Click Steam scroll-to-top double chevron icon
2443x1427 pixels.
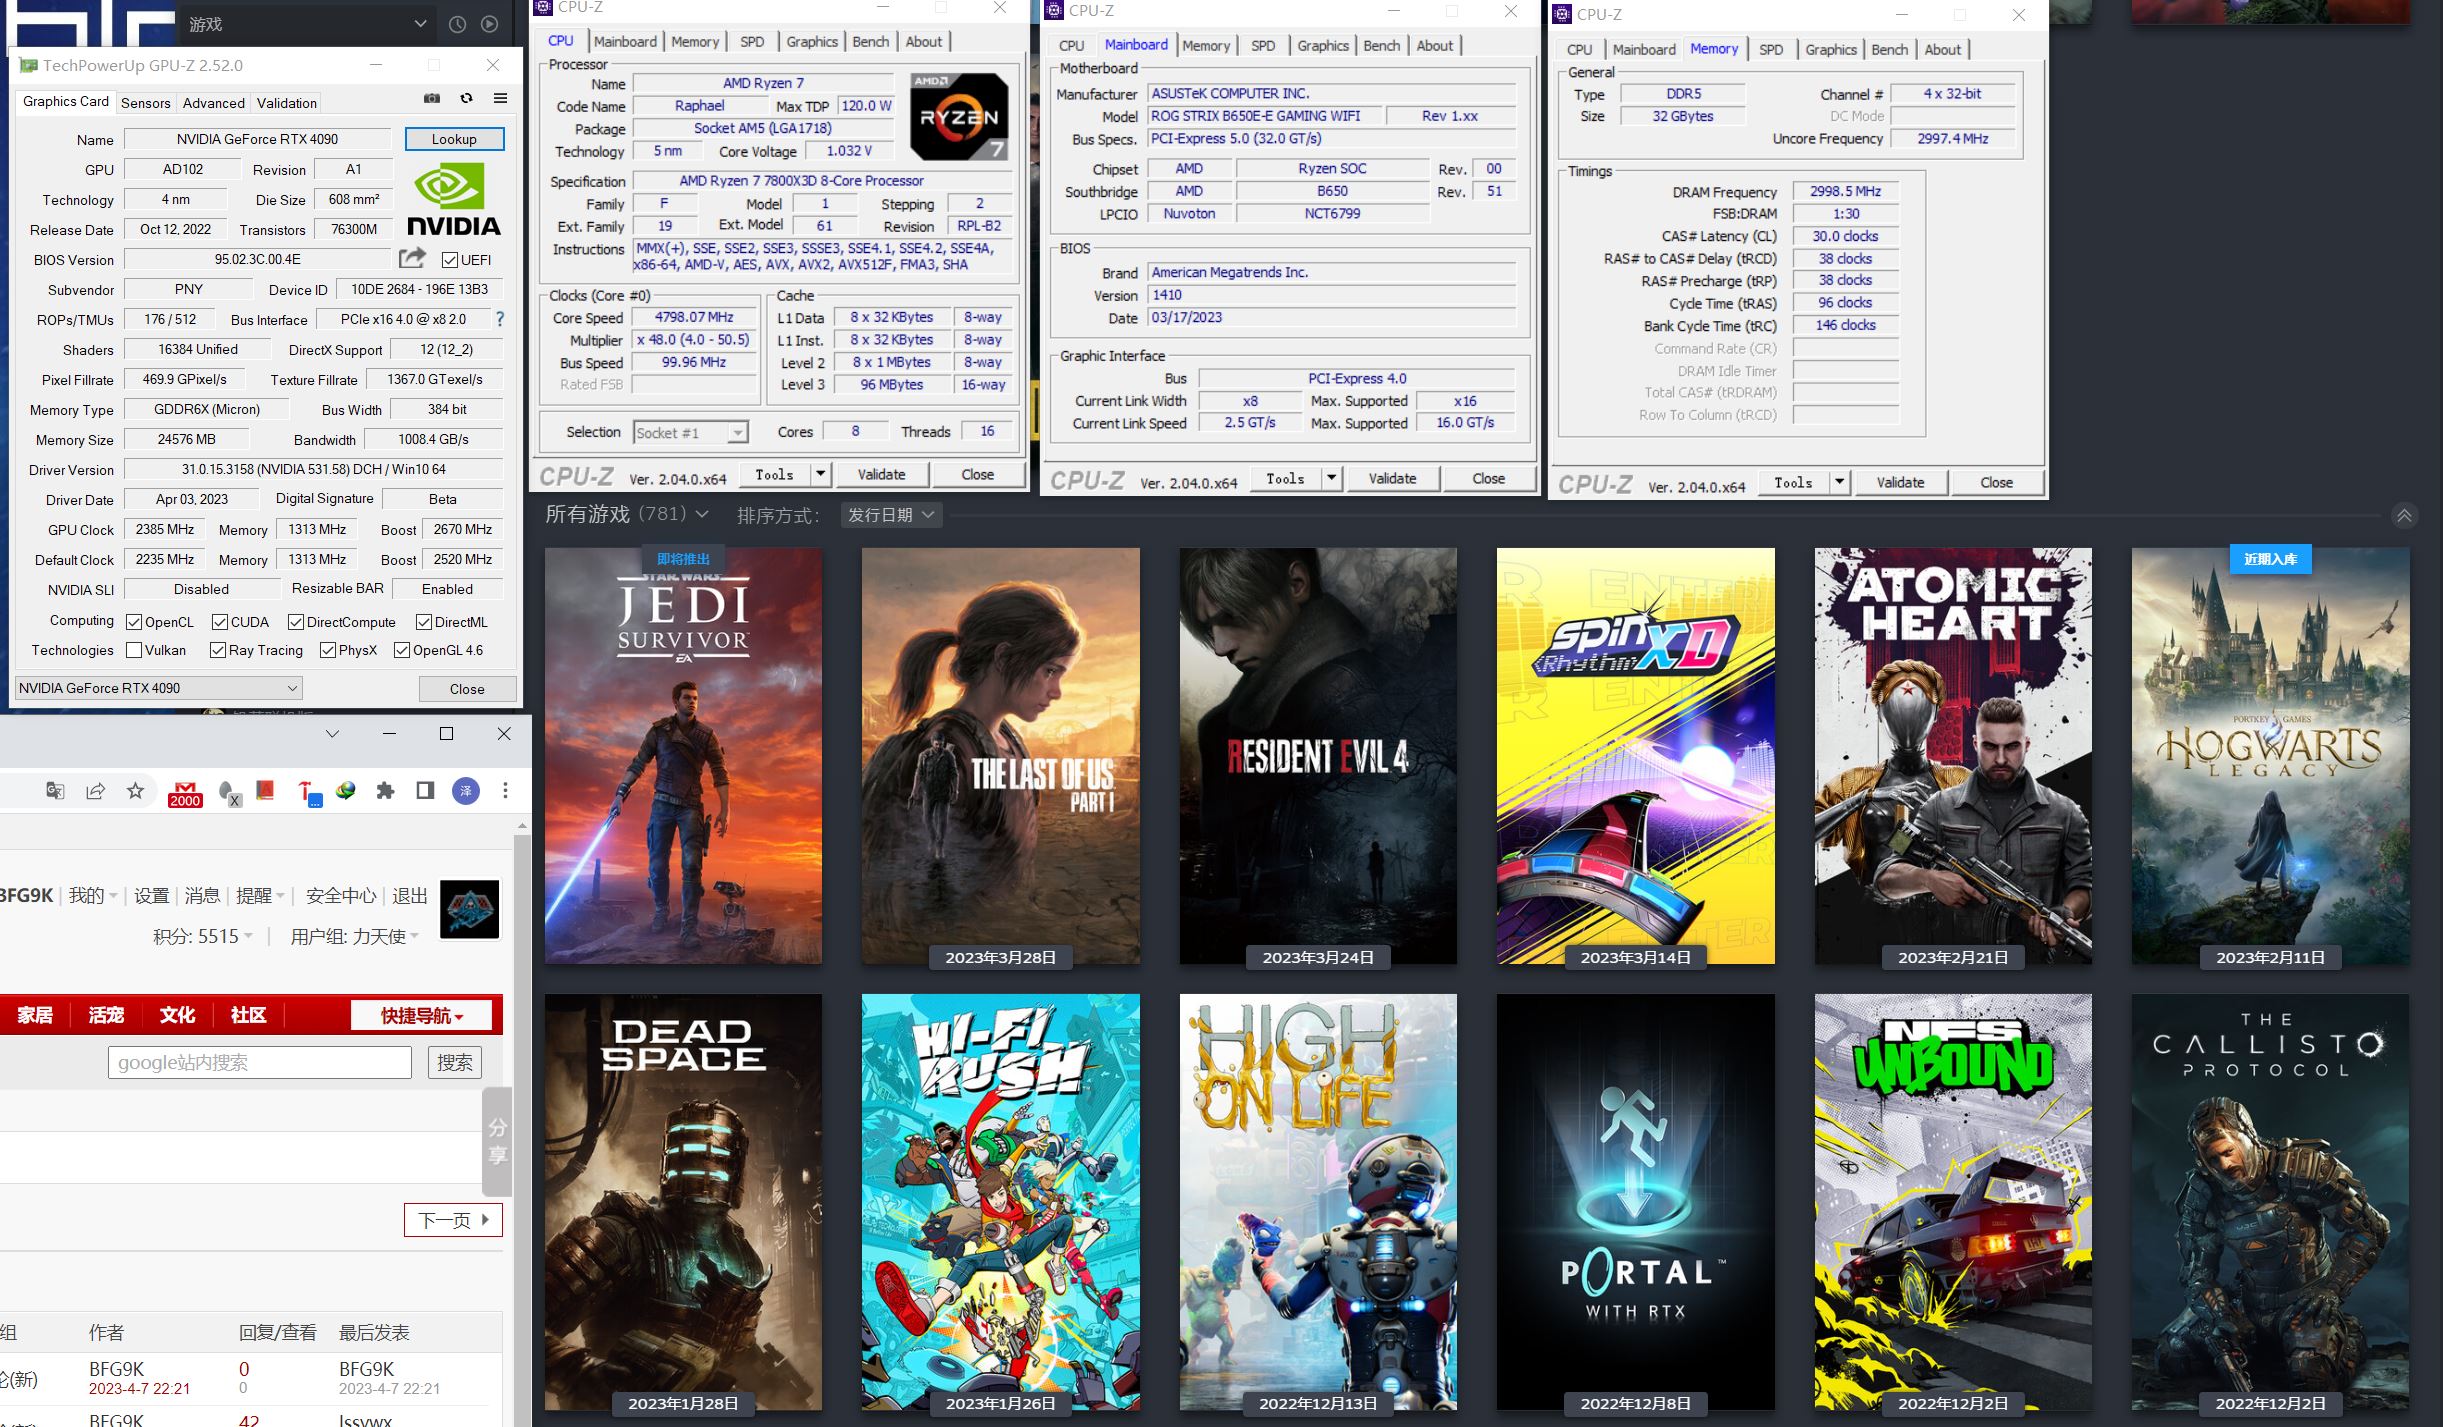[2404, 515]
